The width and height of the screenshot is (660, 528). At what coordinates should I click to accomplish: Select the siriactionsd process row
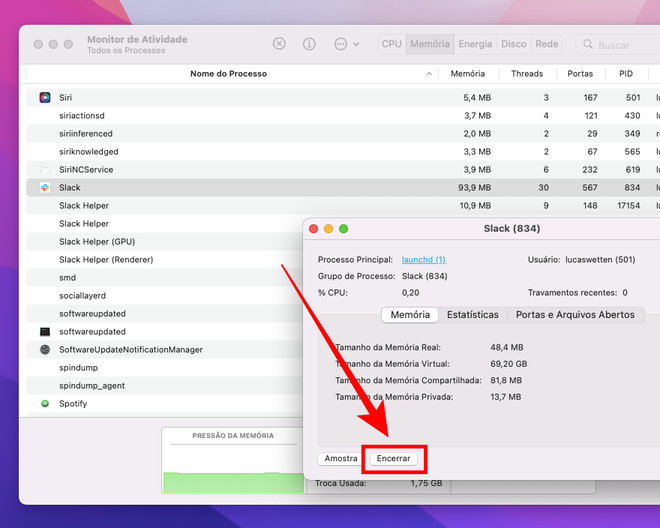click(x=343, y=115)
